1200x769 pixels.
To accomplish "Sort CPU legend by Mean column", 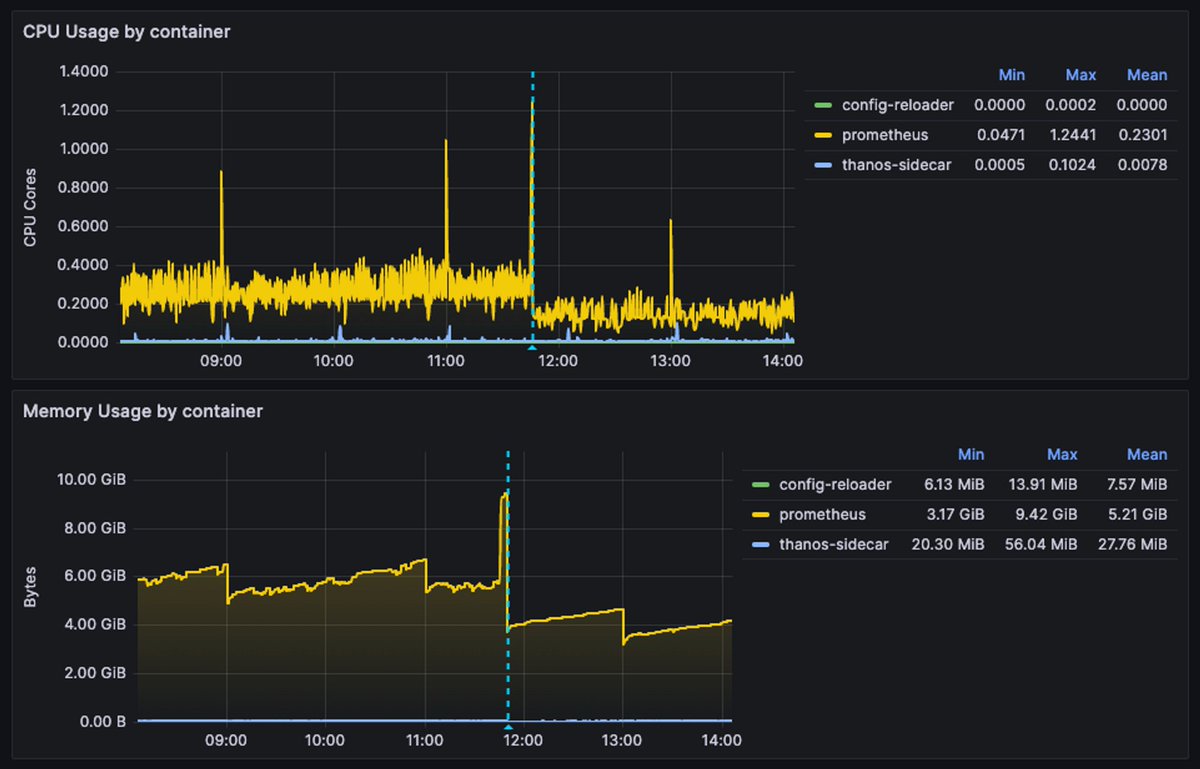I will pos(1147,75).
